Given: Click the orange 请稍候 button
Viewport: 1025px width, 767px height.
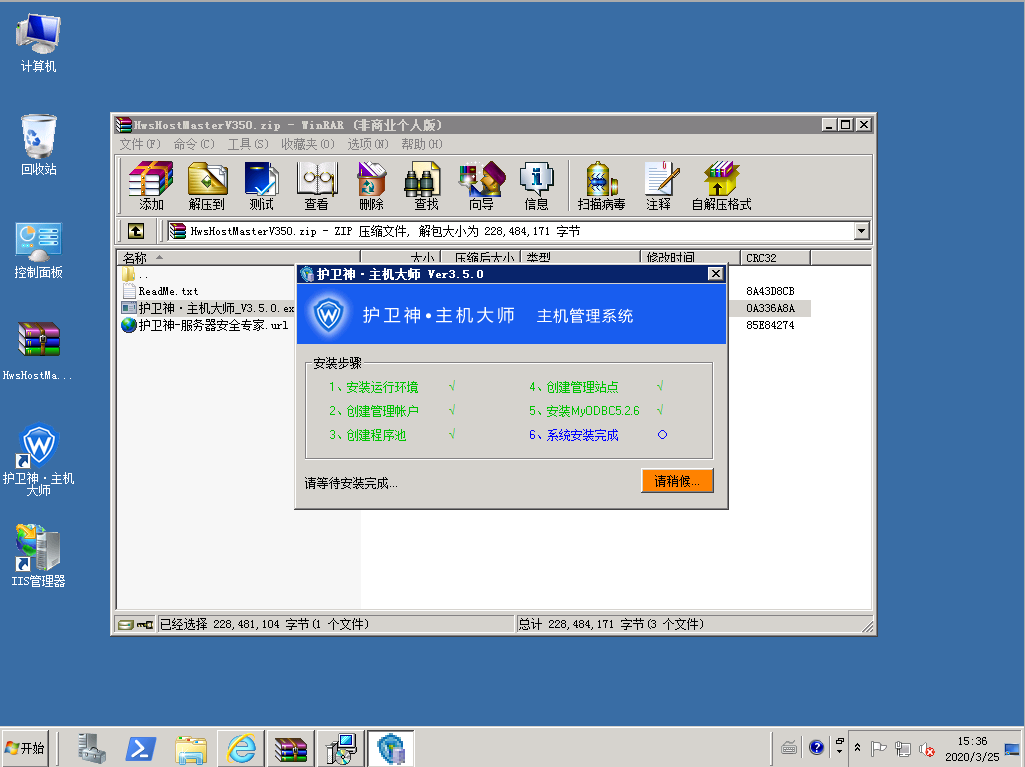Looking at the screenshot, I should click(x=677, y=481).
